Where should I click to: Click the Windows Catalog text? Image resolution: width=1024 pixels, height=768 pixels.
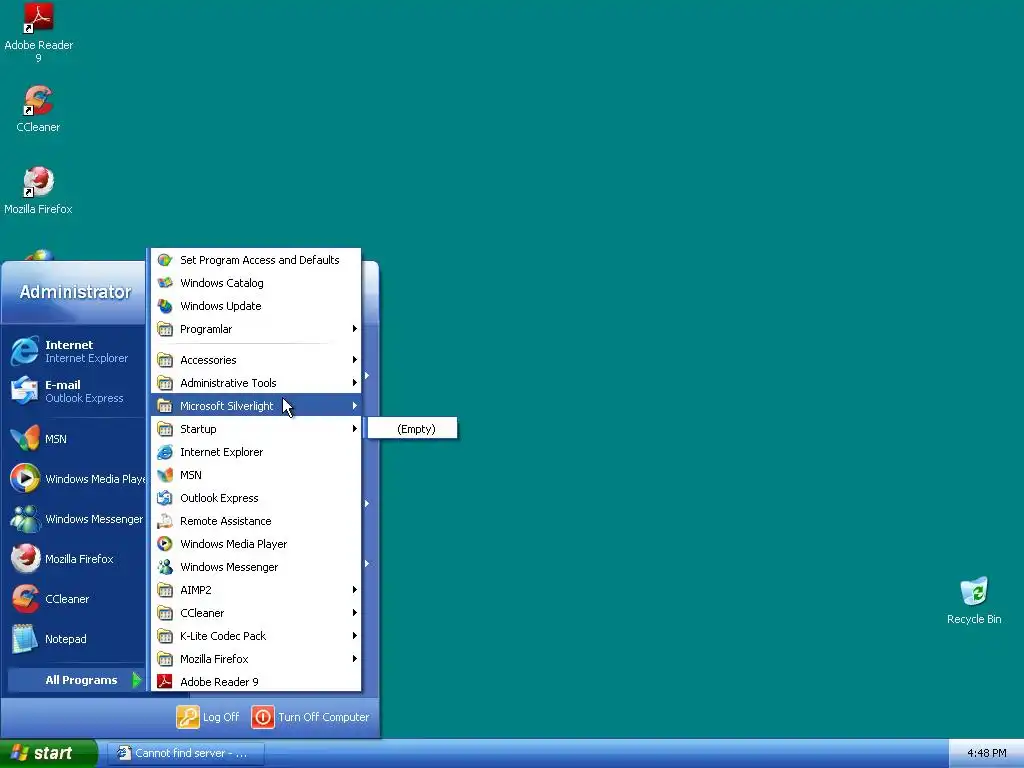[x=221, y=283]
